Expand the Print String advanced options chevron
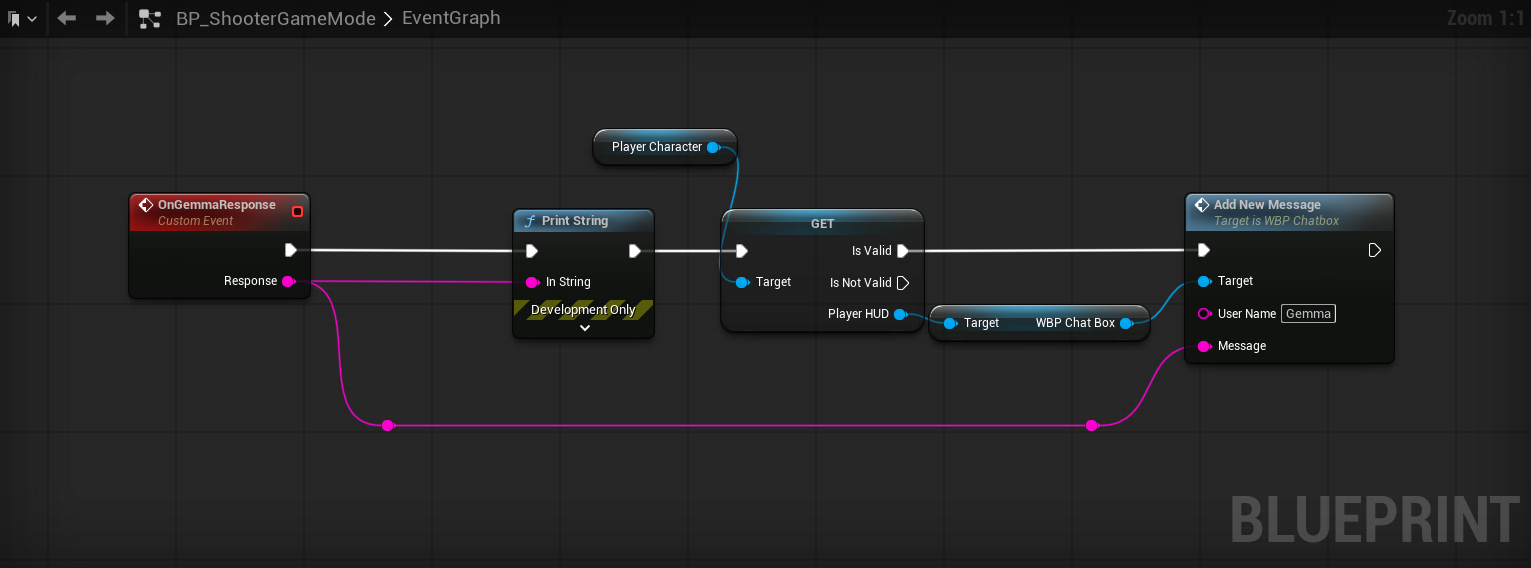Image resolution: width=1531 pixels, height=568 pixels. pyautogui.click(x=585, y=327)
